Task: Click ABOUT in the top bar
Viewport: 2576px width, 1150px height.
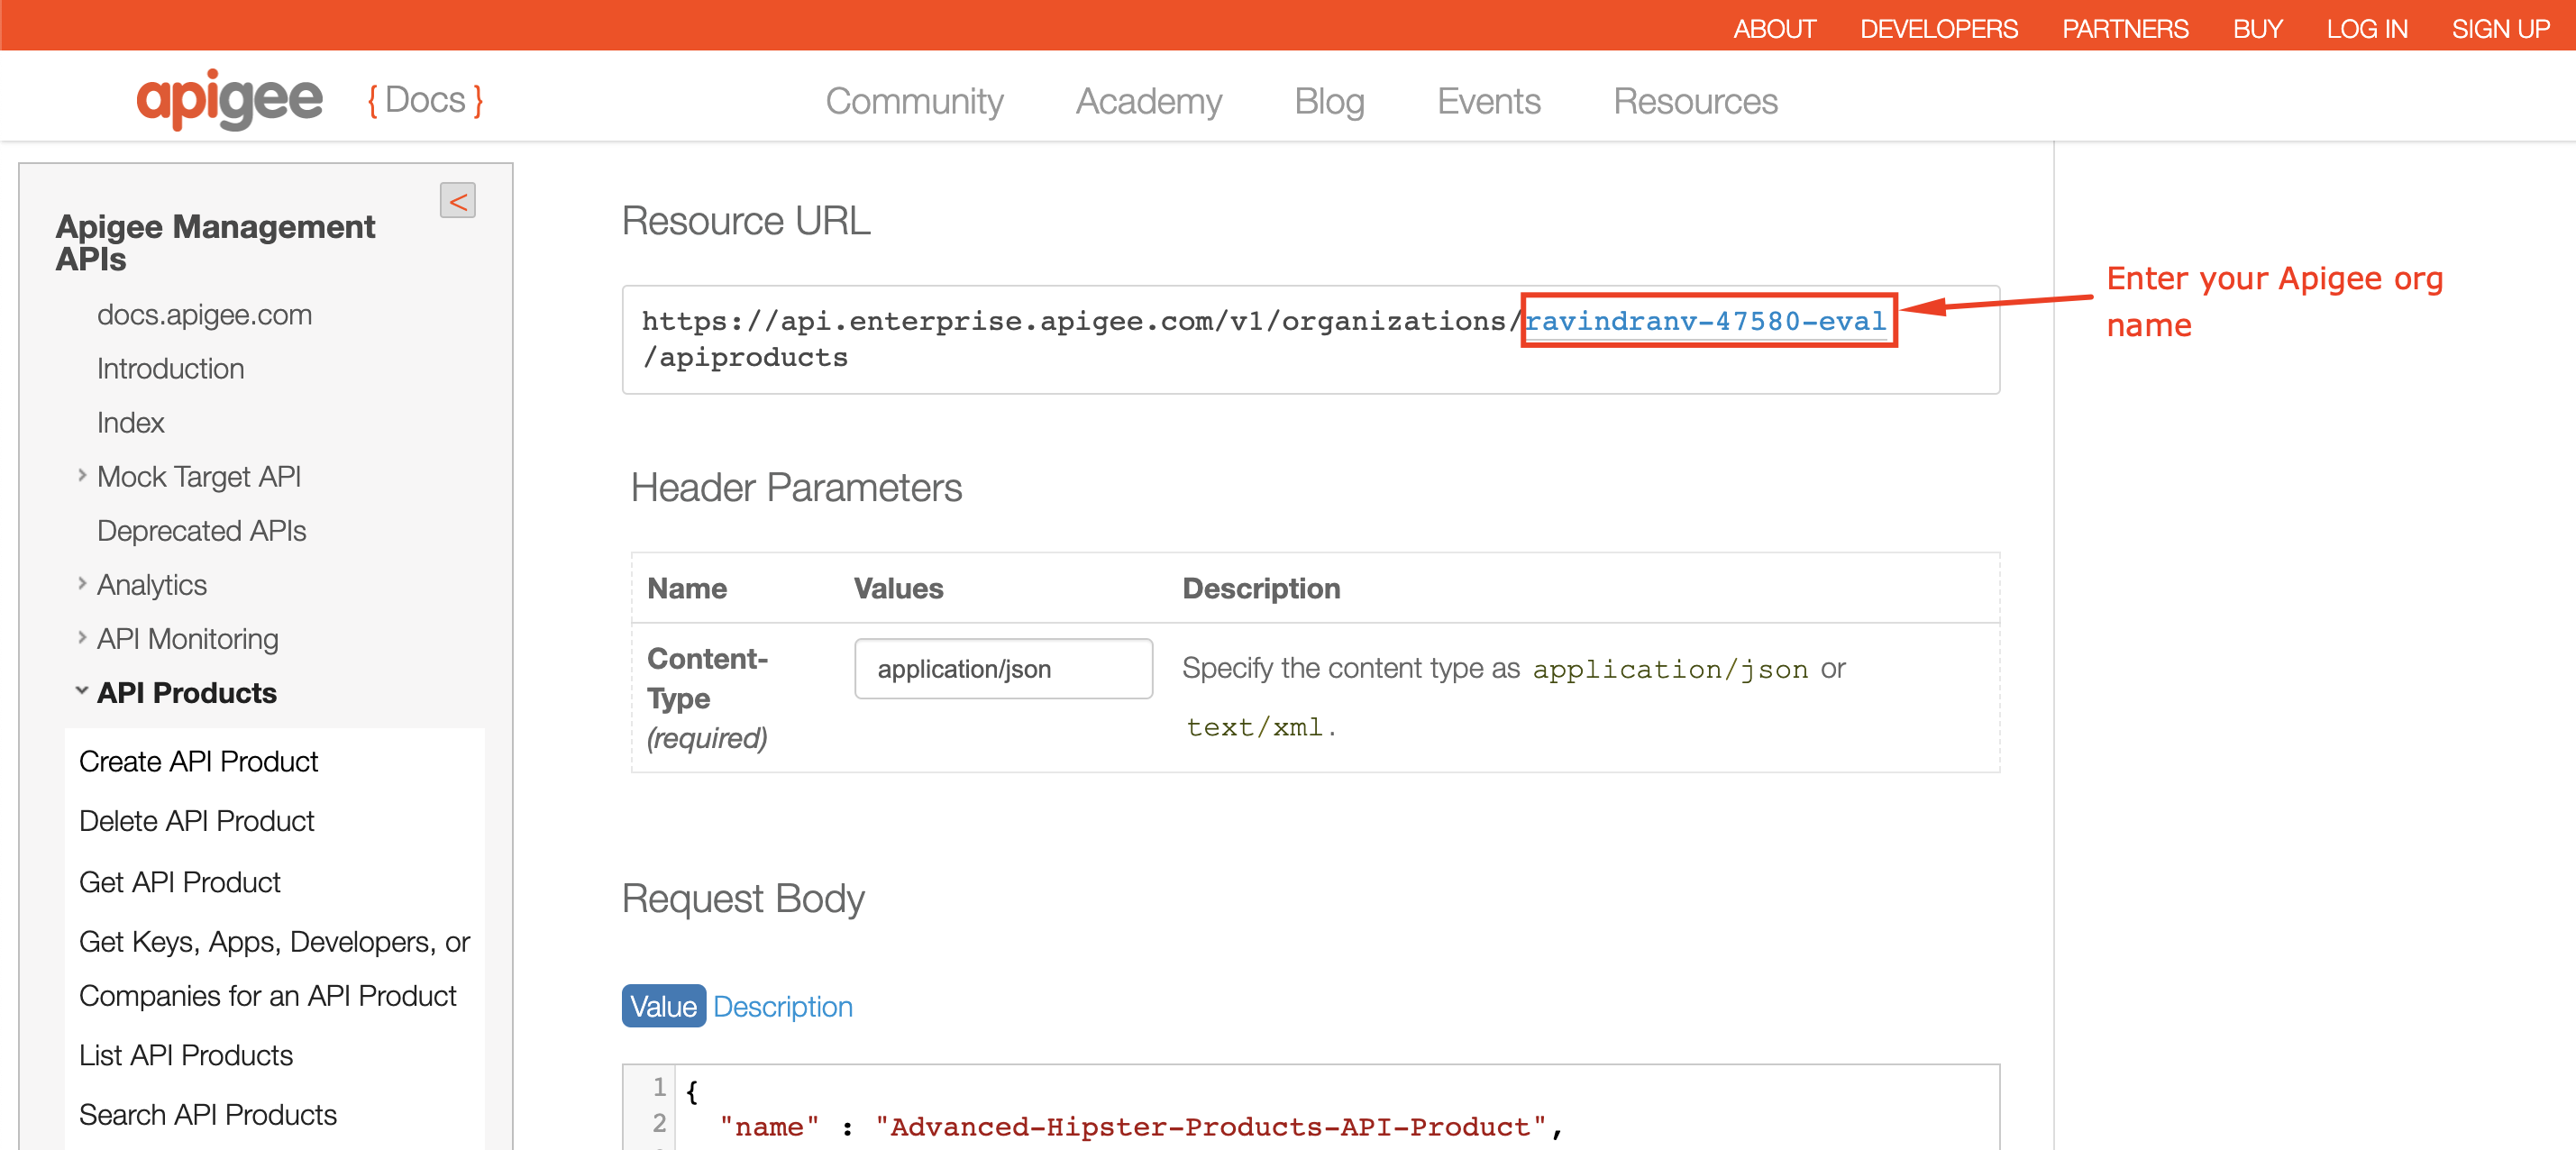Action: 1774,29
